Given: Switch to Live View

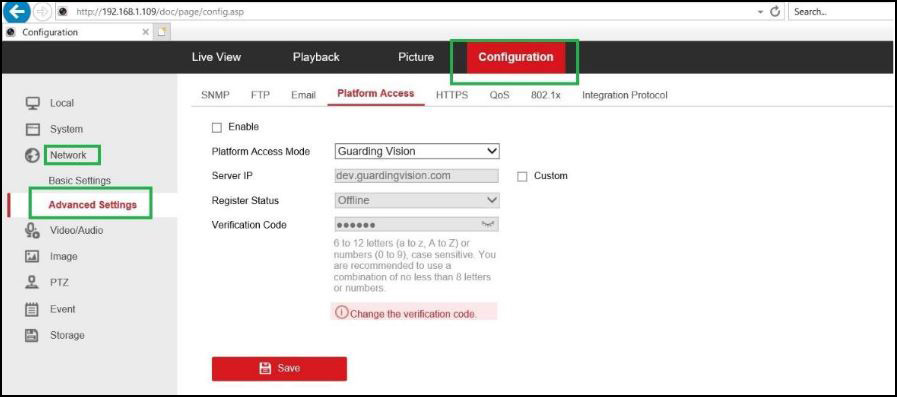Looking at the screenshot, I should (x=216, y=57).
